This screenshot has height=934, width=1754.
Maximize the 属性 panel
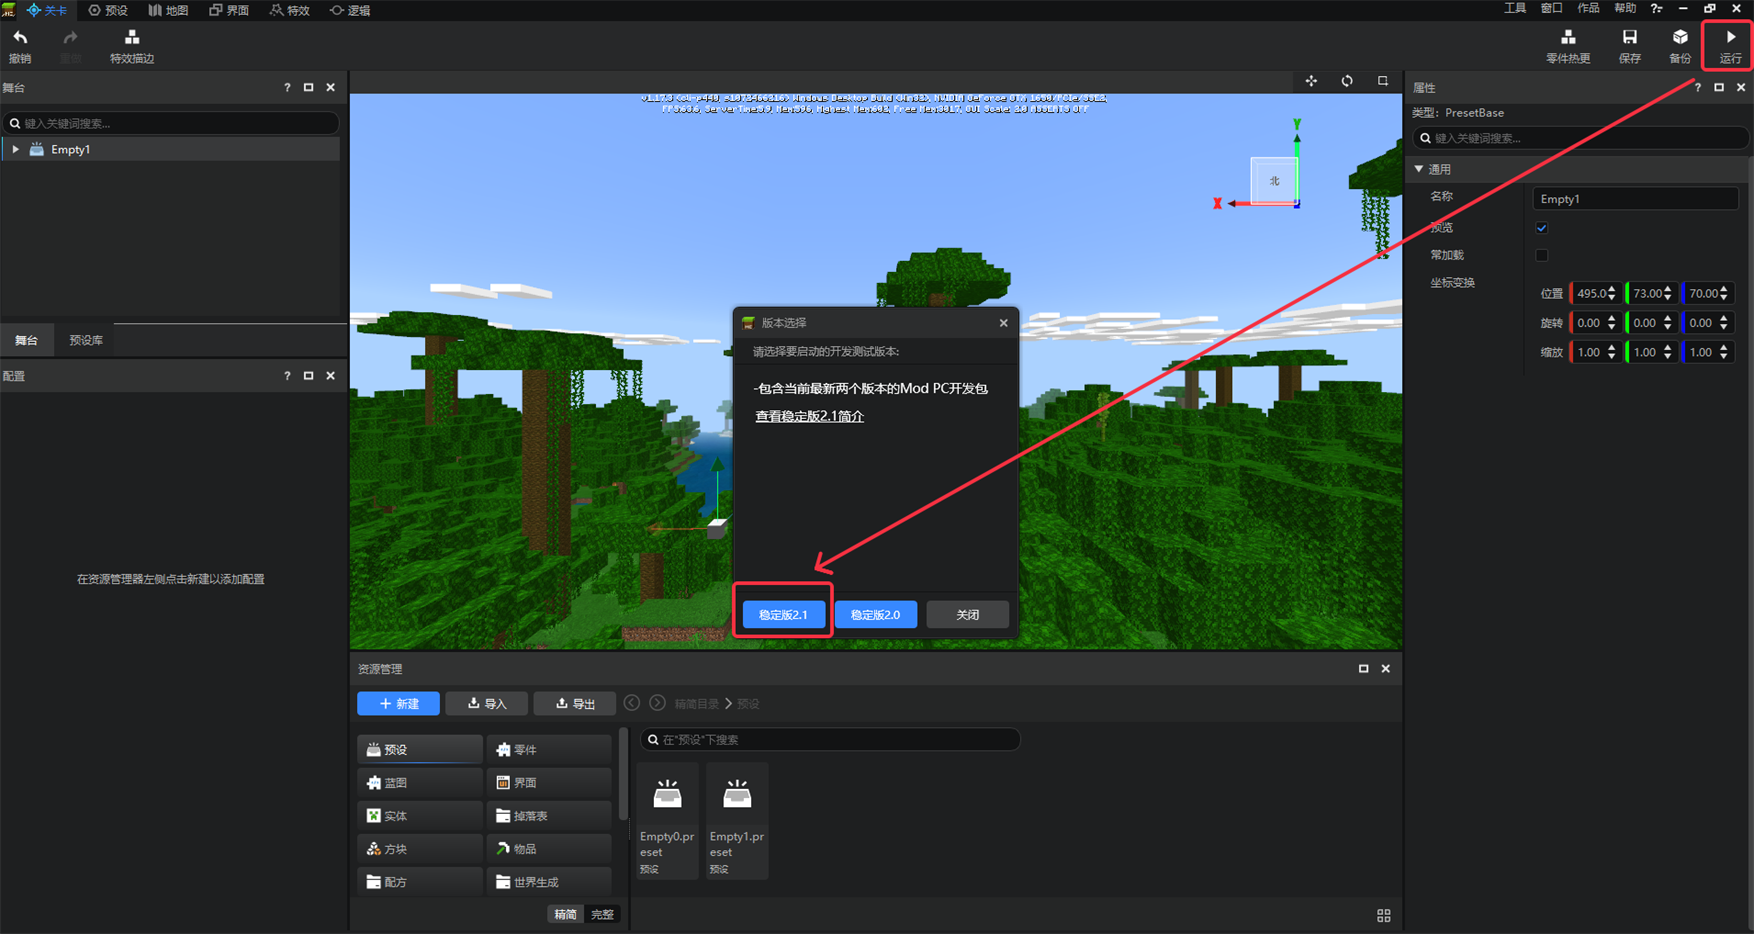click(1719, 88)
